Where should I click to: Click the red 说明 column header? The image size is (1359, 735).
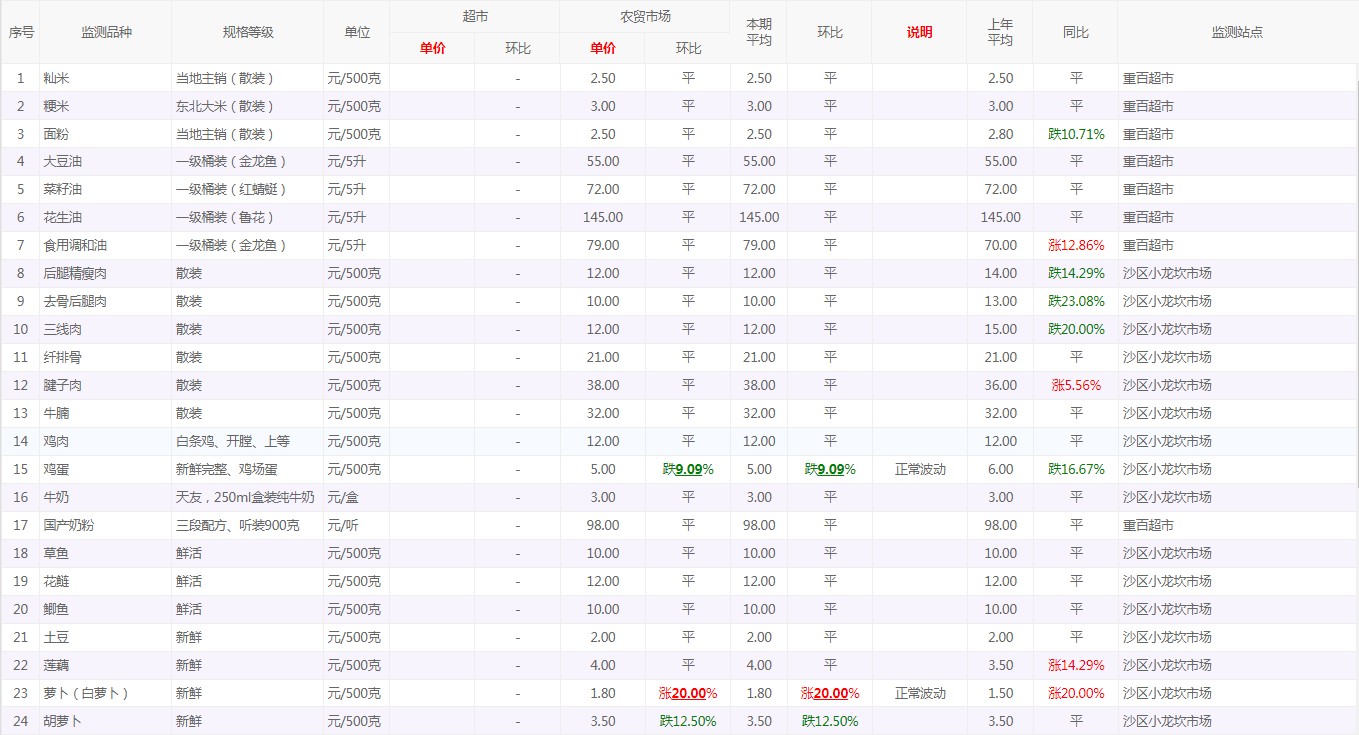(919, 32)
